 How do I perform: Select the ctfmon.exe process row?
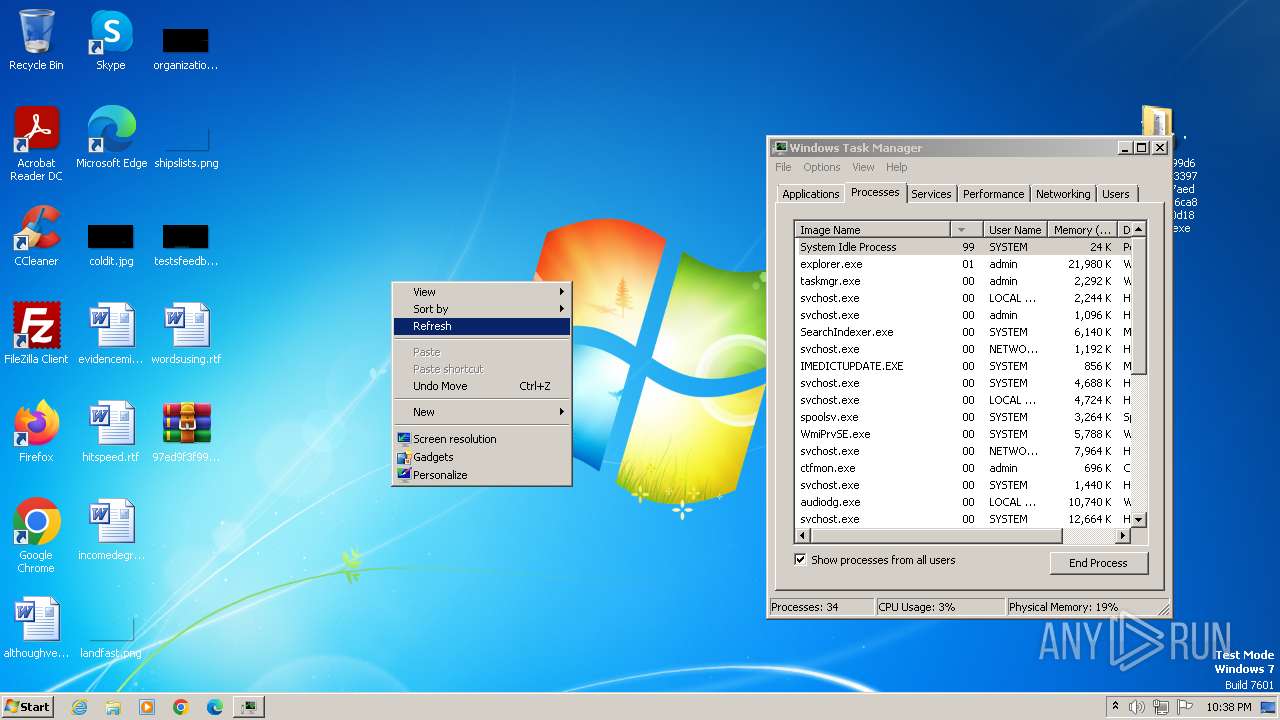pyautogui.click(x=963, y=468)
